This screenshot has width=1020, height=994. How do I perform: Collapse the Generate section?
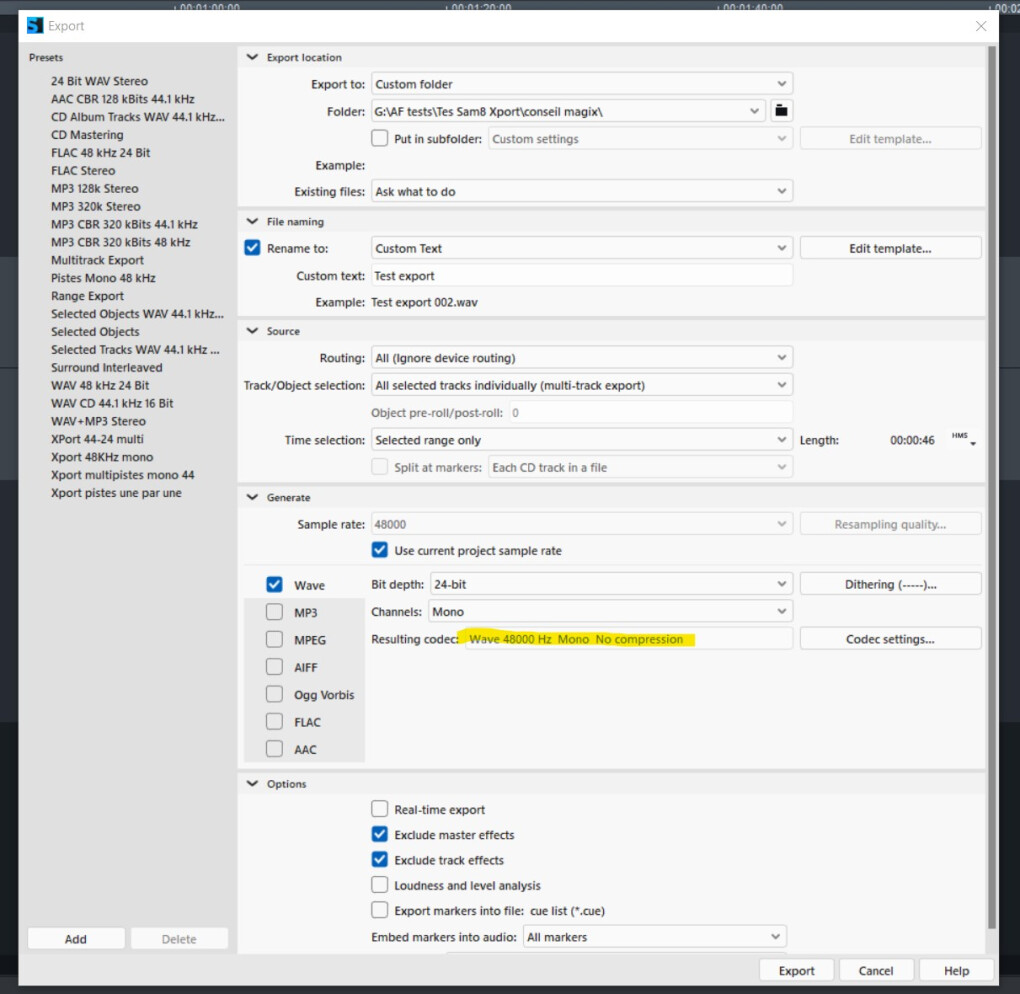(x=252, y=497)
